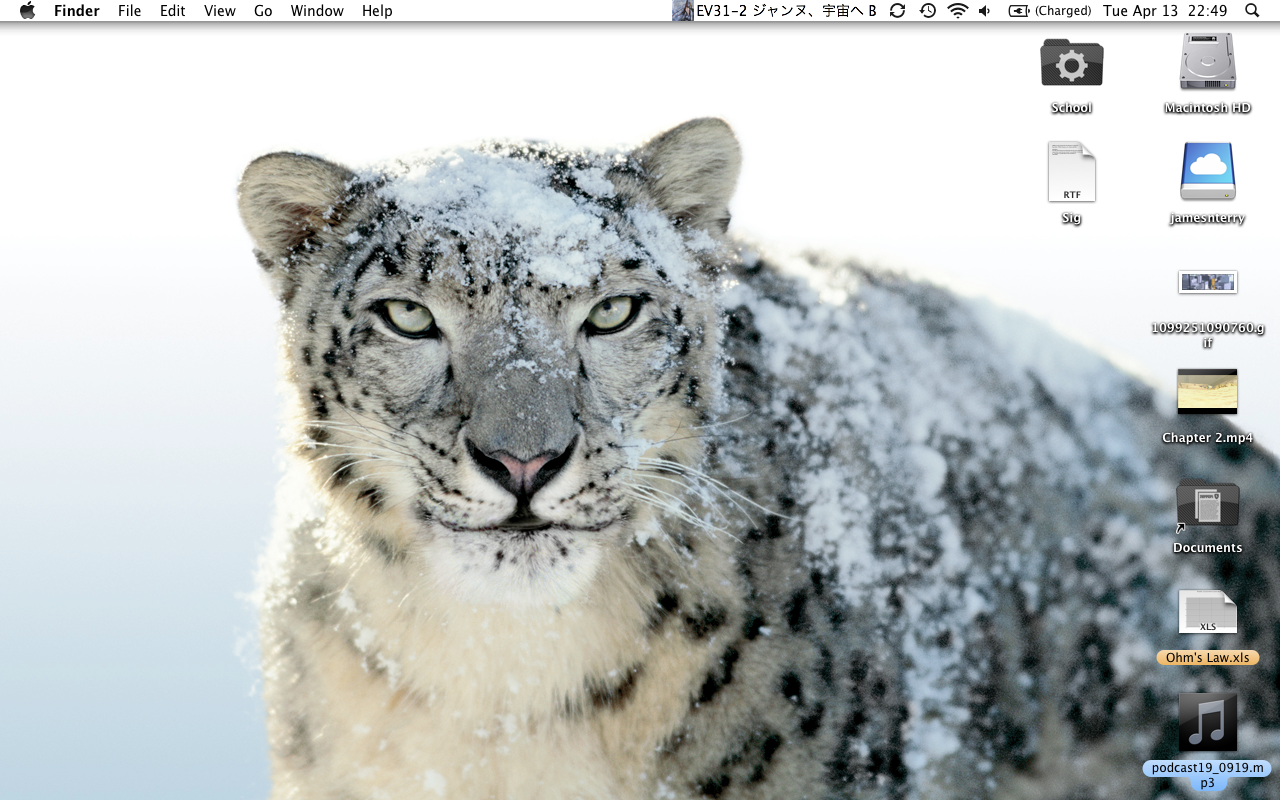
Task: Select the Sig RTF document icon
Action: (1072, 172)
